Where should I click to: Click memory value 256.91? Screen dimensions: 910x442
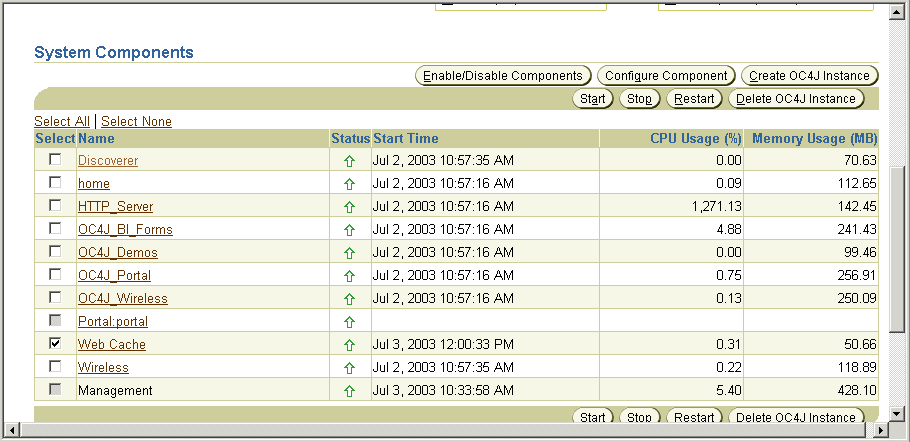pos(856,276)
